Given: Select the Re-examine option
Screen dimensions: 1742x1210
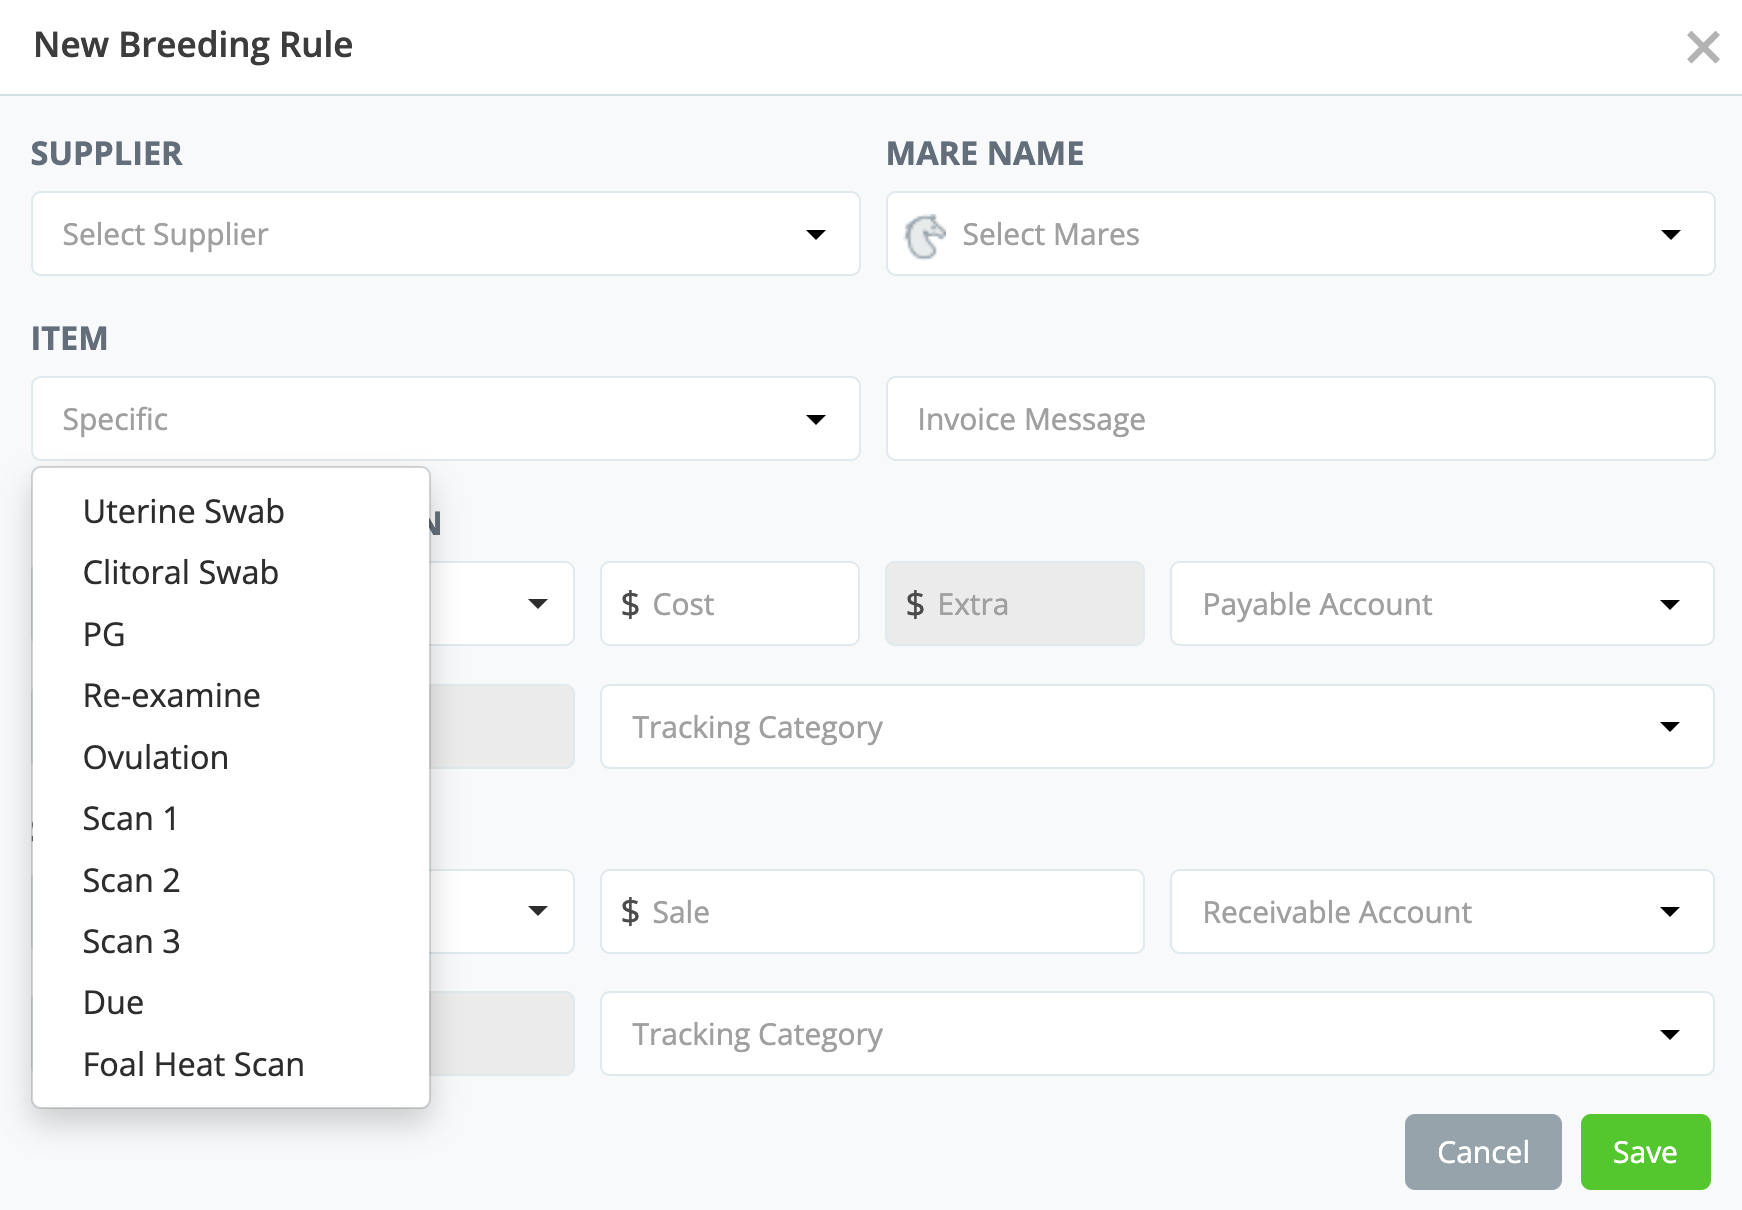Looking at the screenshot, I should pyautogui.click(x=172, y=696).
